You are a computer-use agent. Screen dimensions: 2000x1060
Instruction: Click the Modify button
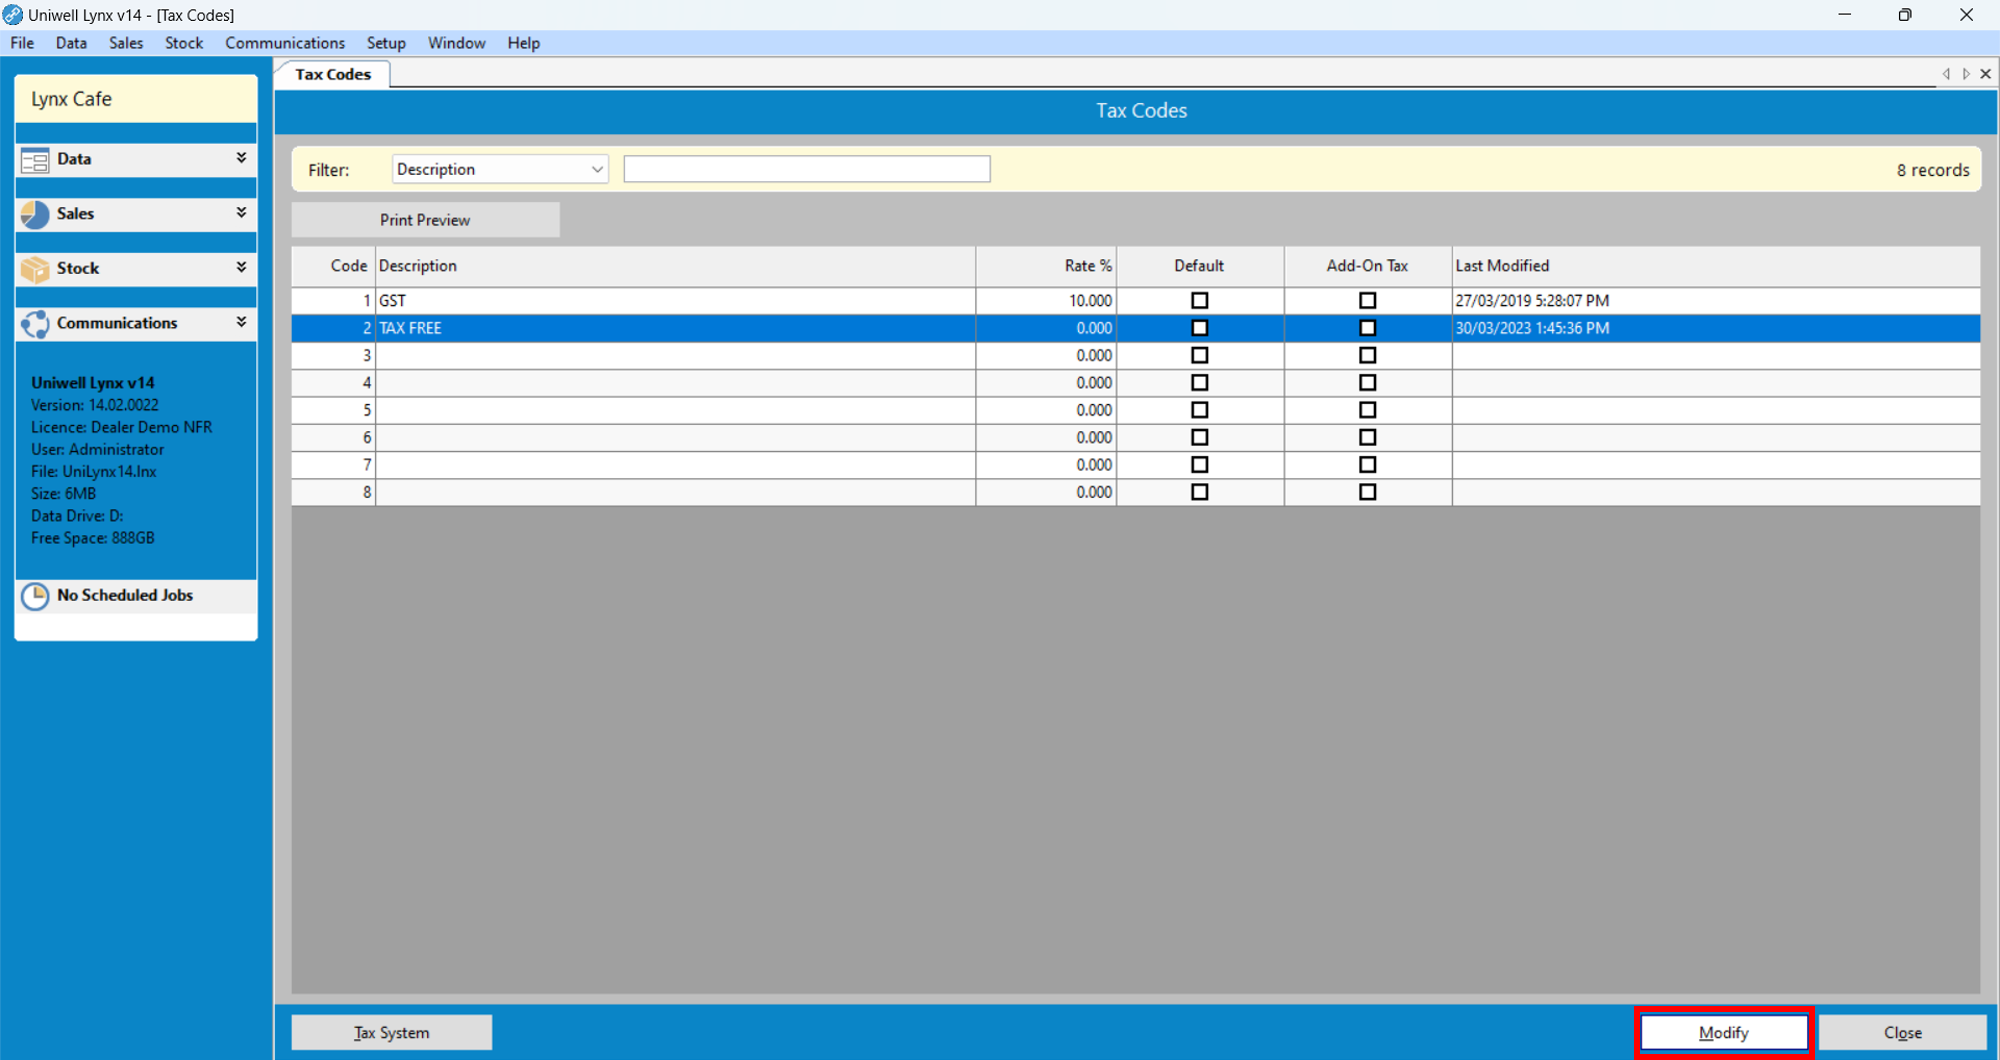(x=1723, y=1033)
